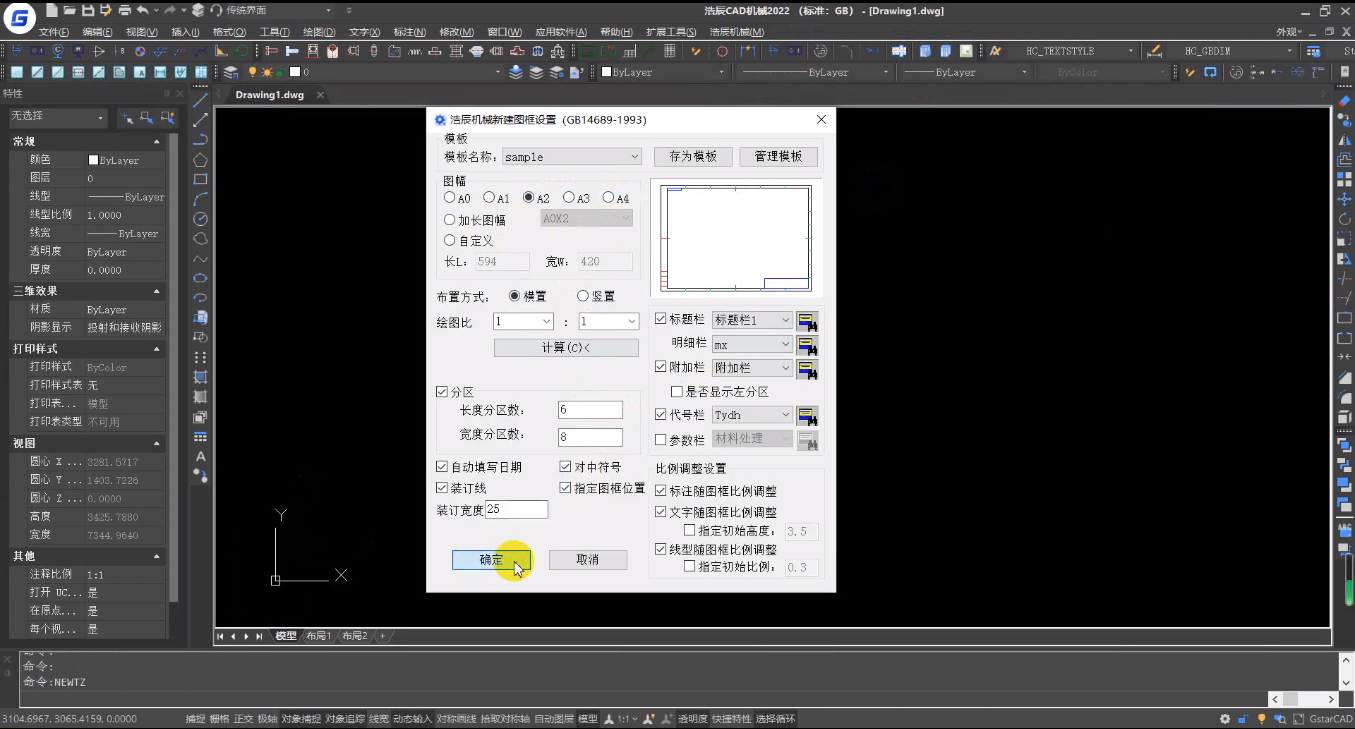1355x729 pixels.
Task: Toggle the 装订线 checkbox
Action: pos(442,488)
